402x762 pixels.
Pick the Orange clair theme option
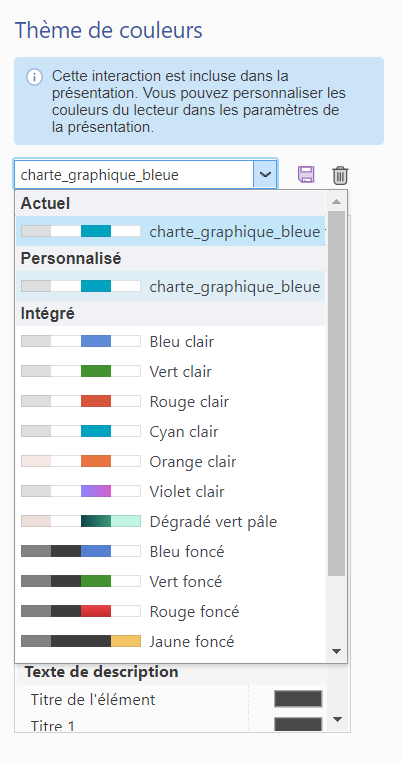click(x=171, y=461)
